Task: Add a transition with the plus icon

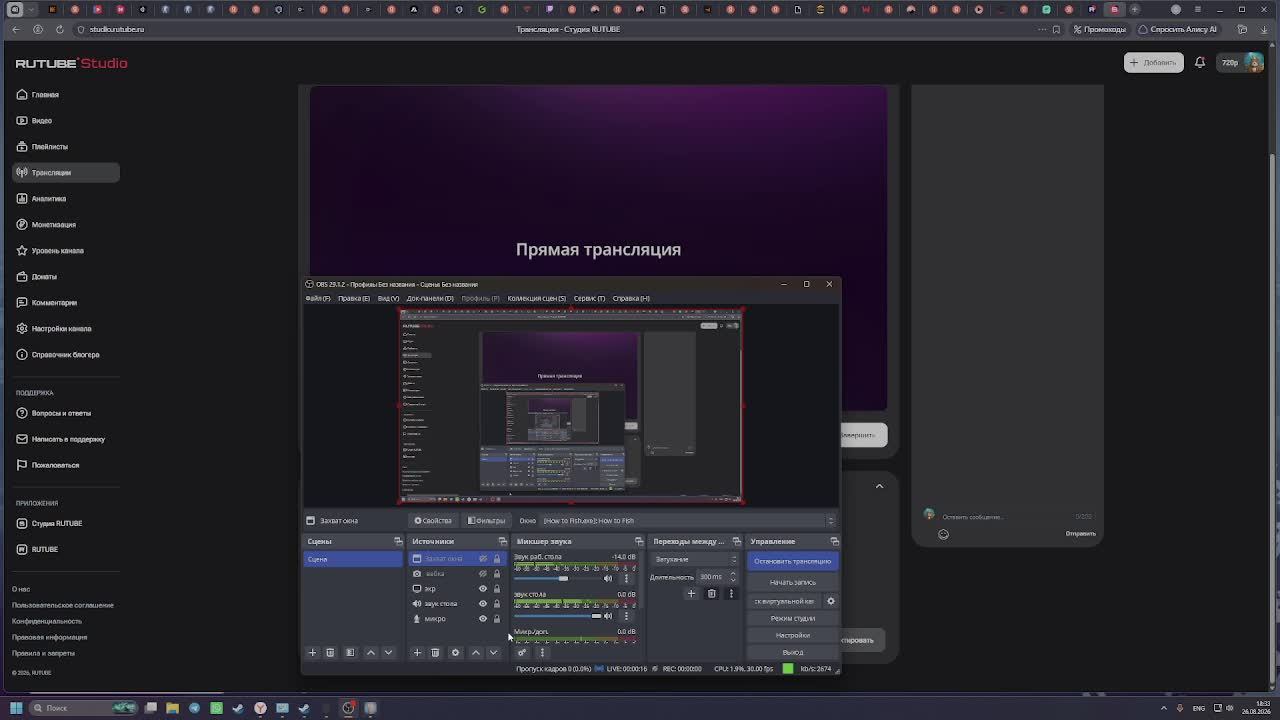Action: tap(691, 594)
